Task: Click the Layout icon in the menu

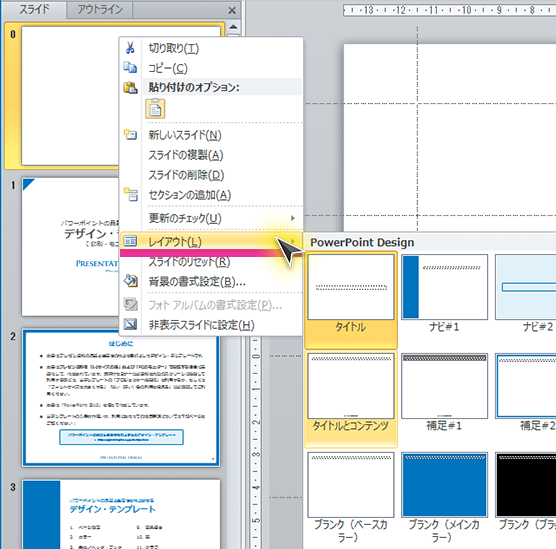Action: point(130,241)
